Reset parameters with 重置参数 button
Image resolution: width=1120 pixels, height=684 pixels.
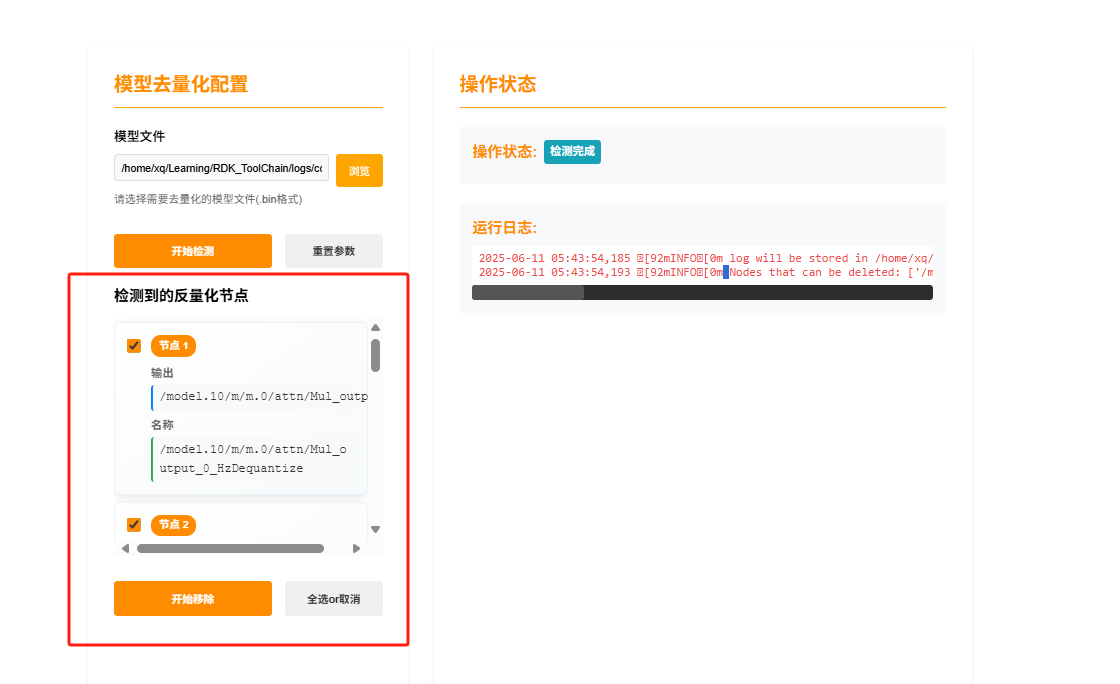coord(334,251)
